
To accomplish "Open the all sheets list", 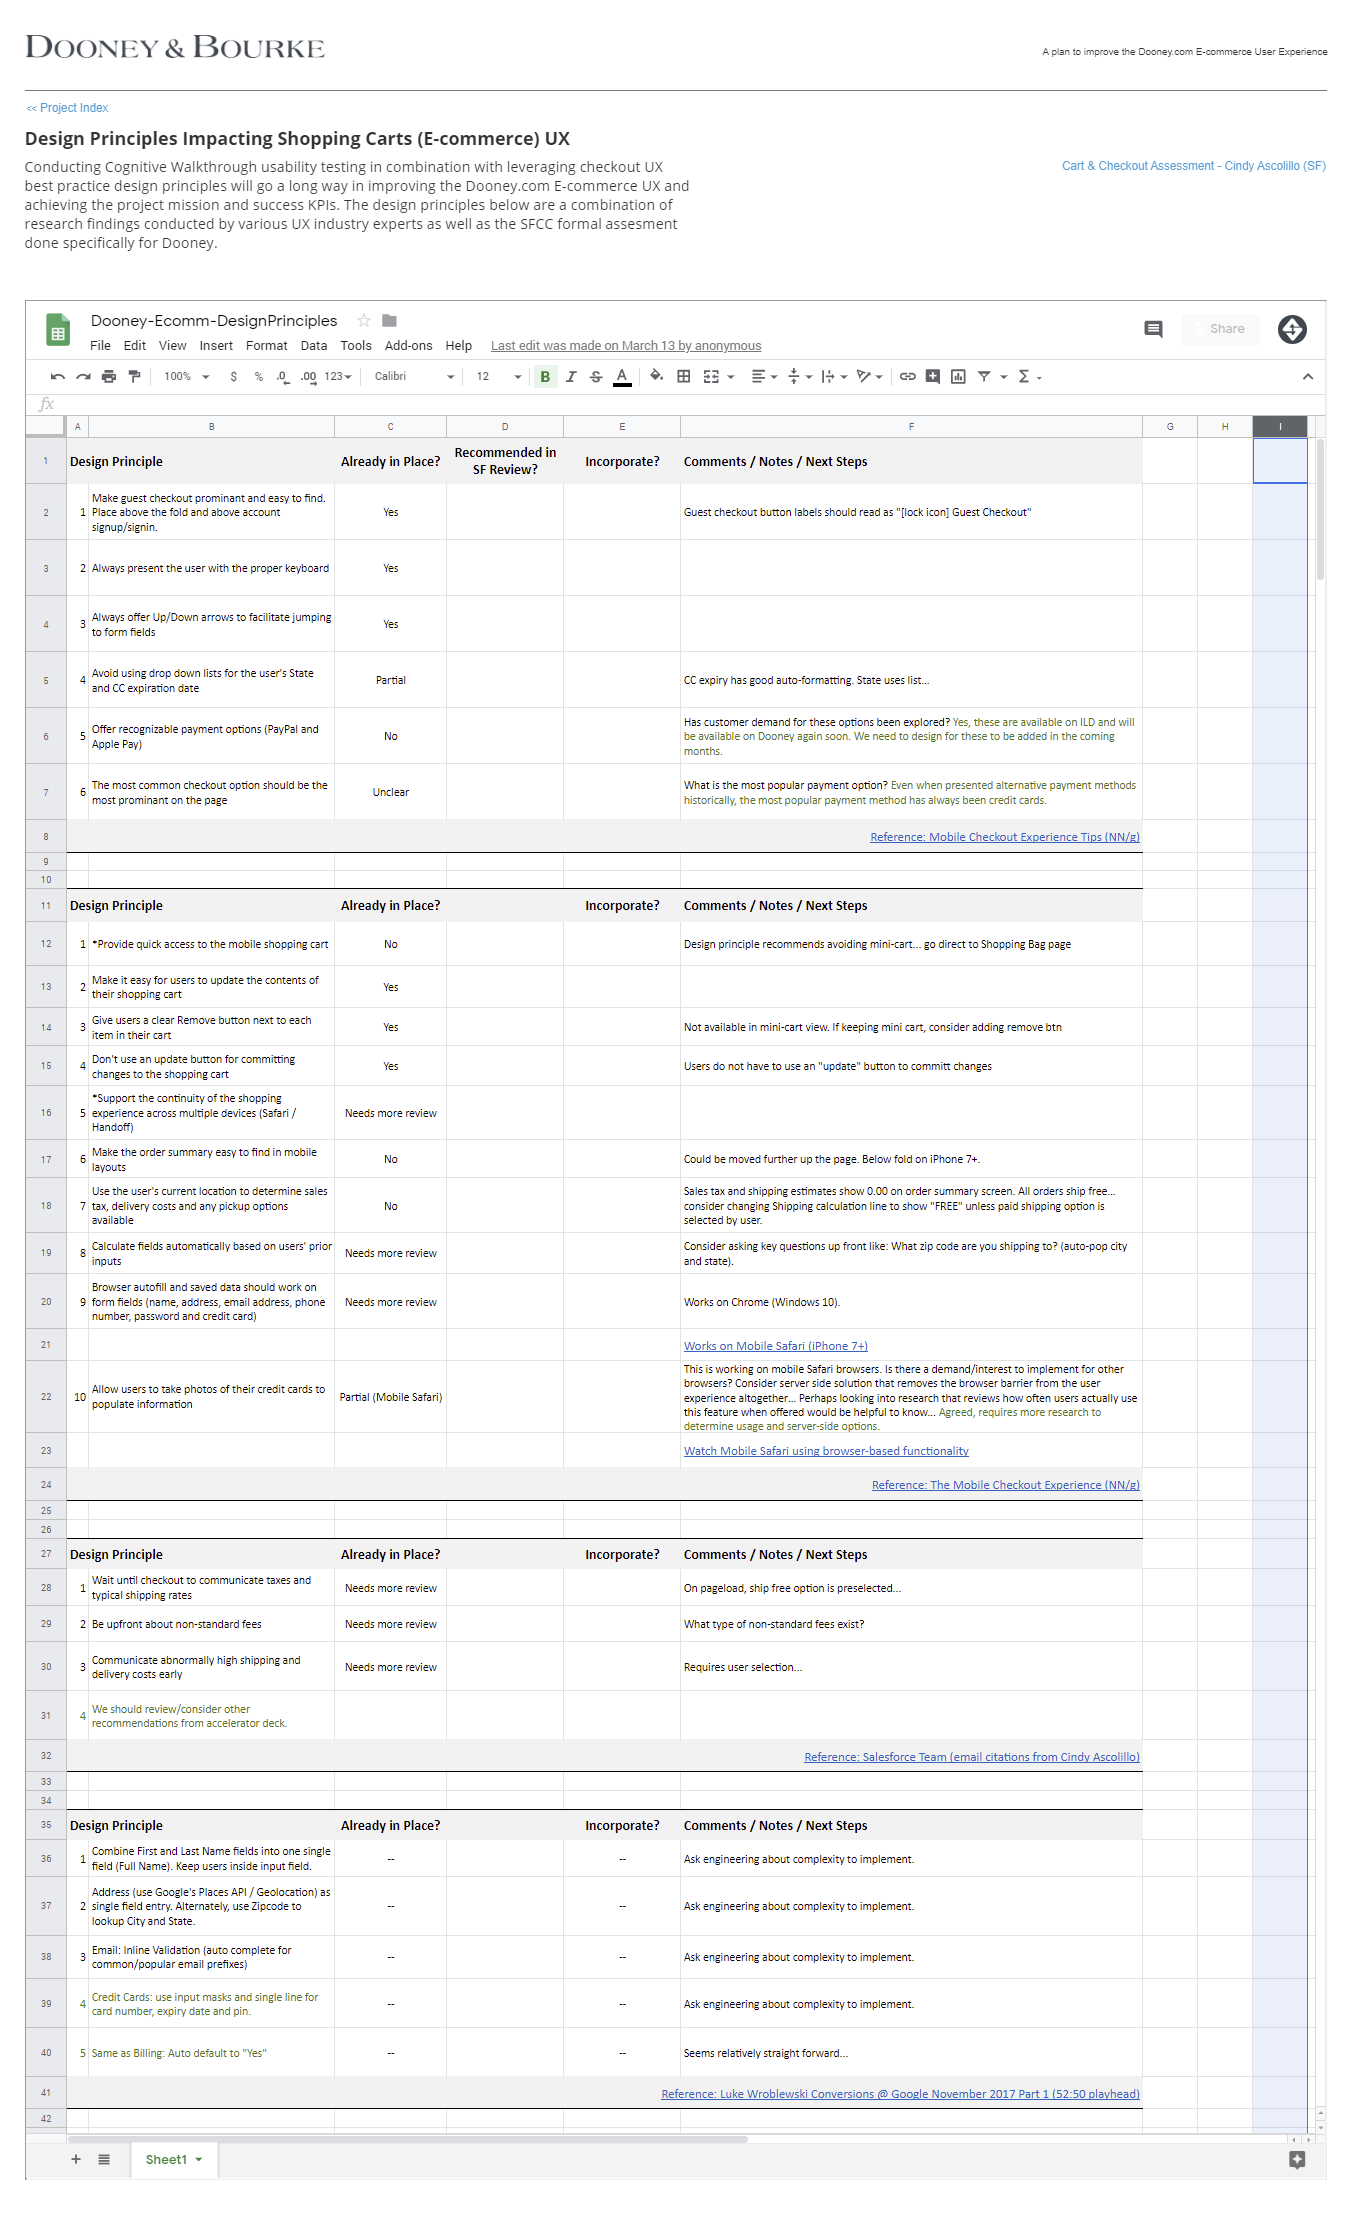I will pyautogui.click(x=104, y=2159).
